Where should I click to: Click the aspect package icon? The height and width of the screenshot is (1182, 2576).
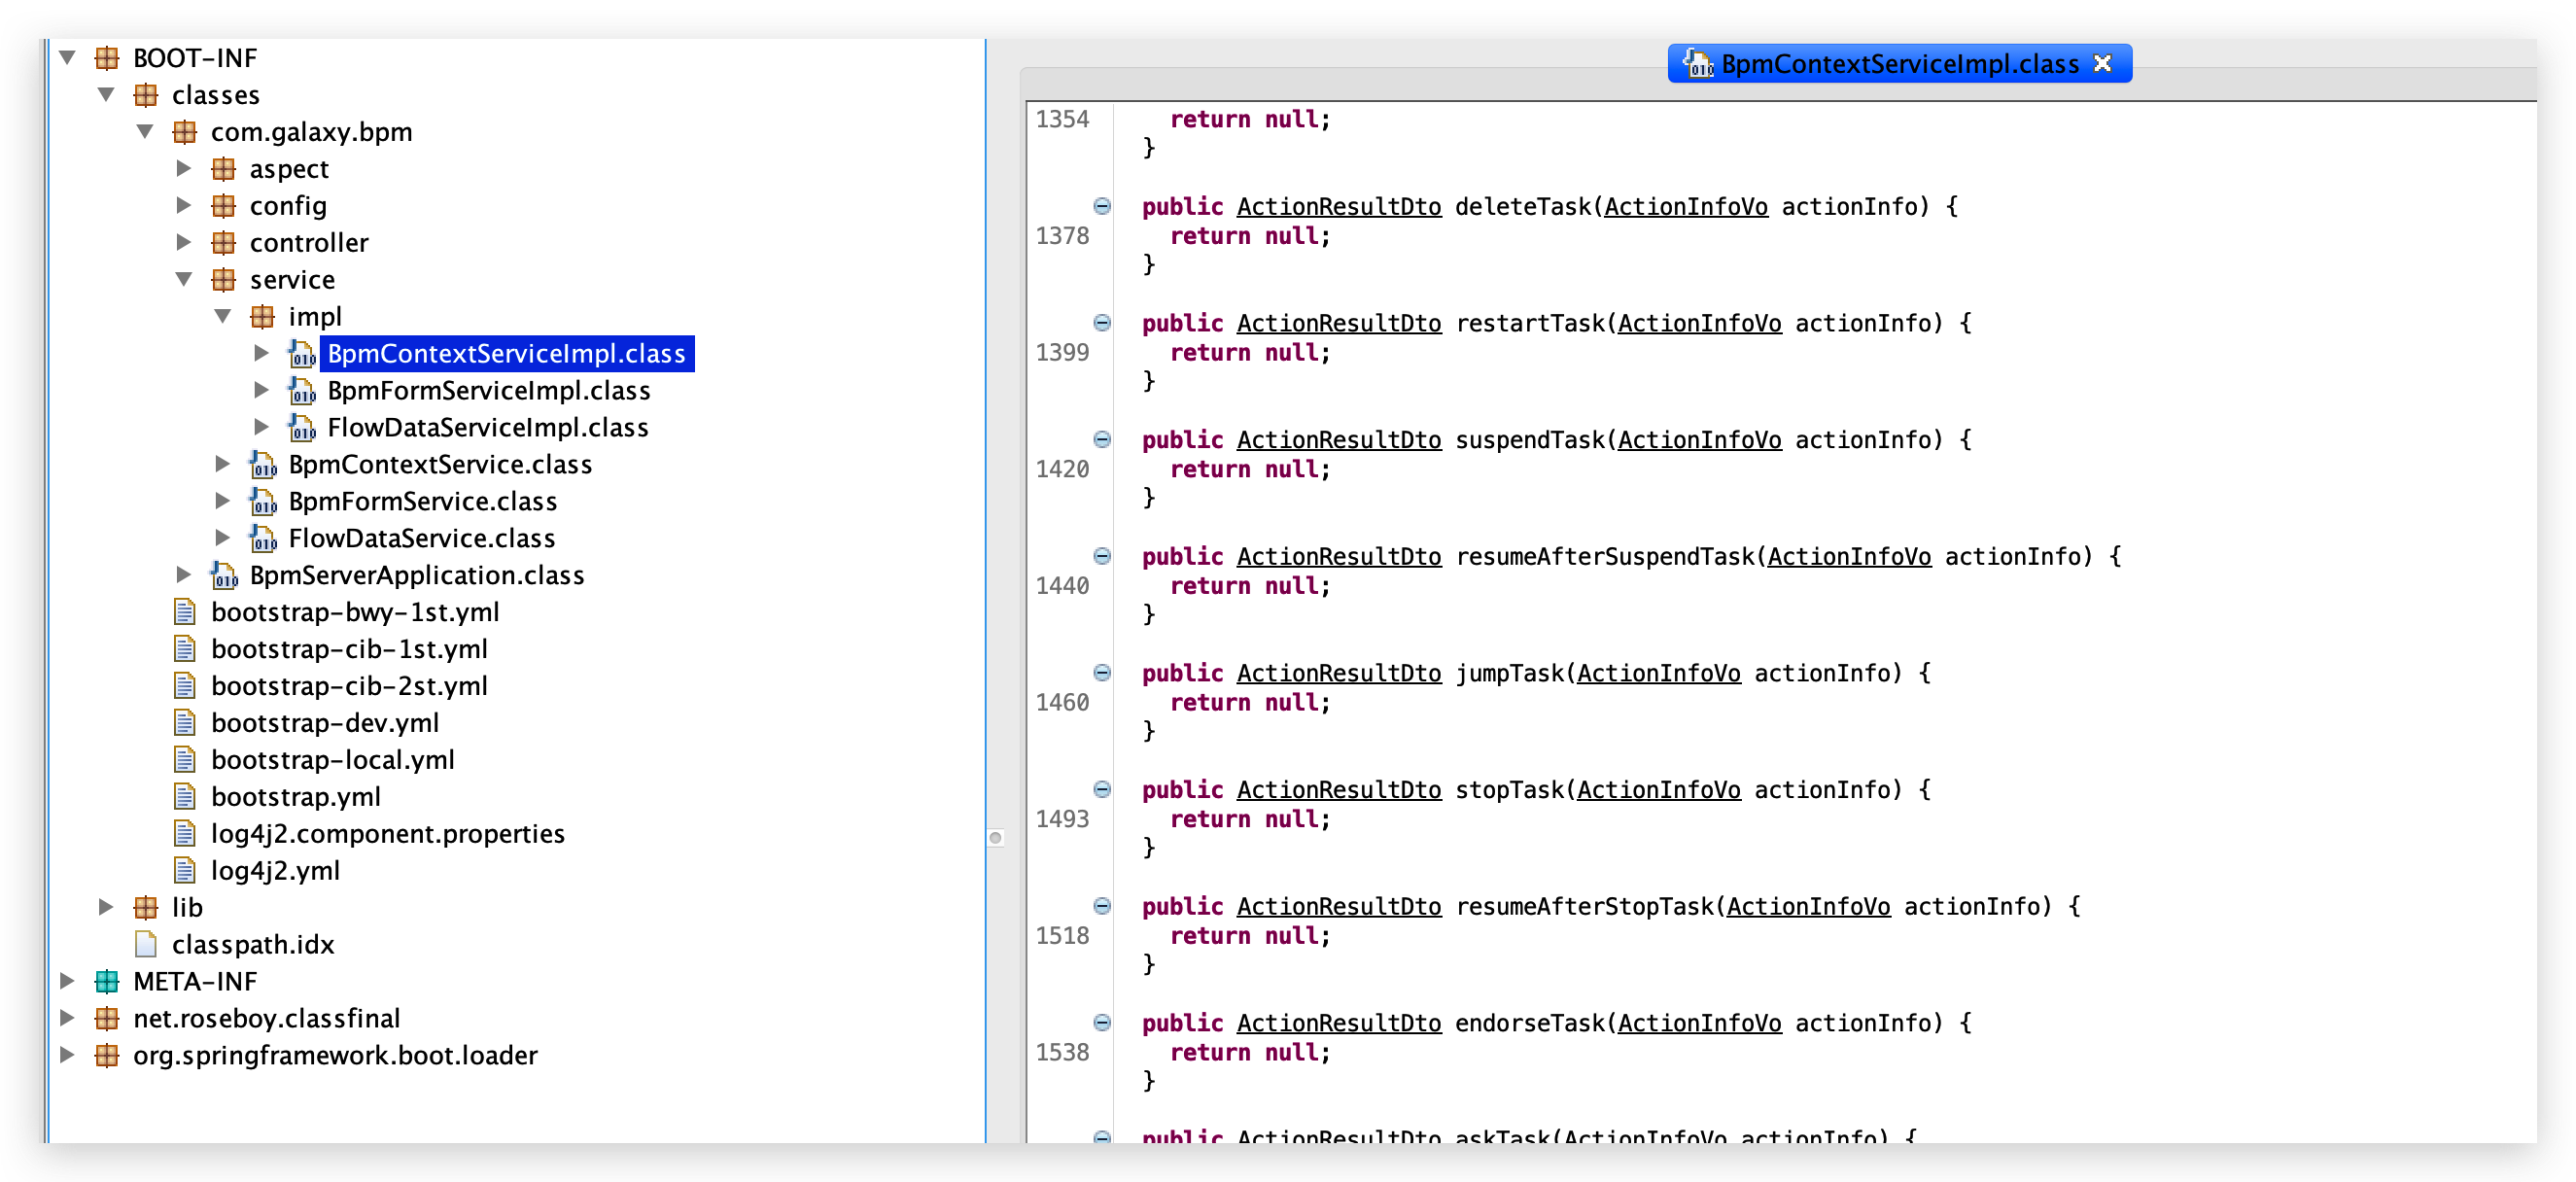224,169
